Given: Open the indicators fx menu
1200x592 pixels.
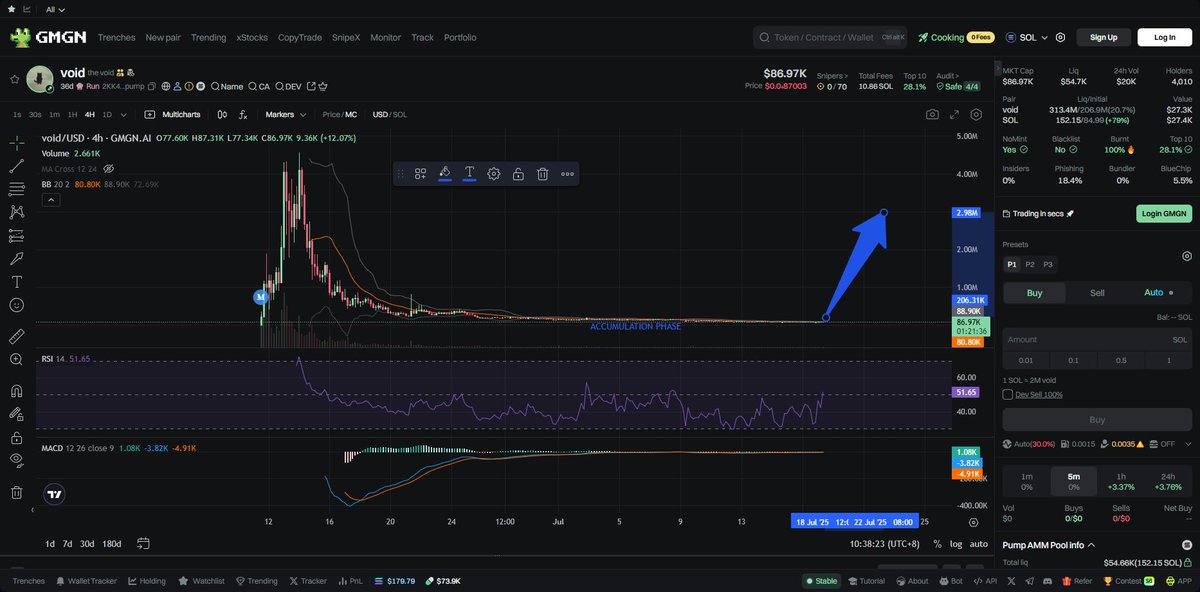Looking at the screenshot, I should tap(243, 115).
